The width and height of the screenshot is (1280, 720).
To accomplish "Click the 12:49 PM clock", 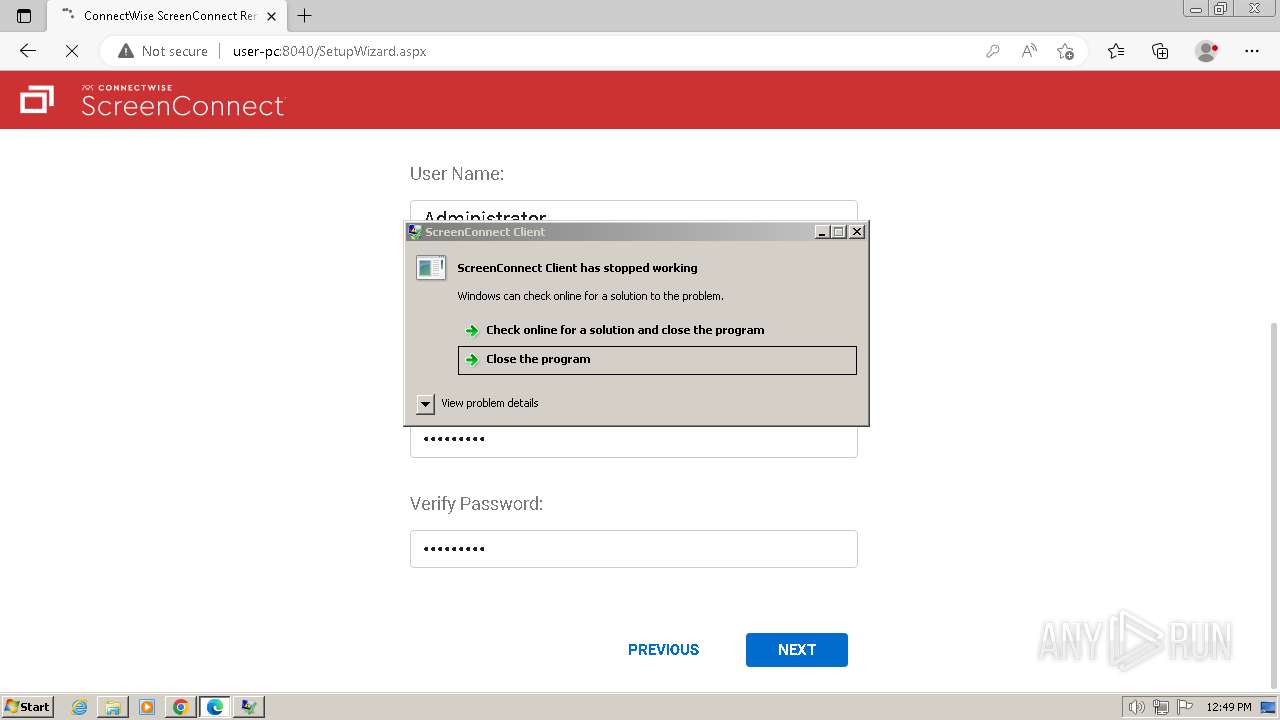I will [1229, 707].
